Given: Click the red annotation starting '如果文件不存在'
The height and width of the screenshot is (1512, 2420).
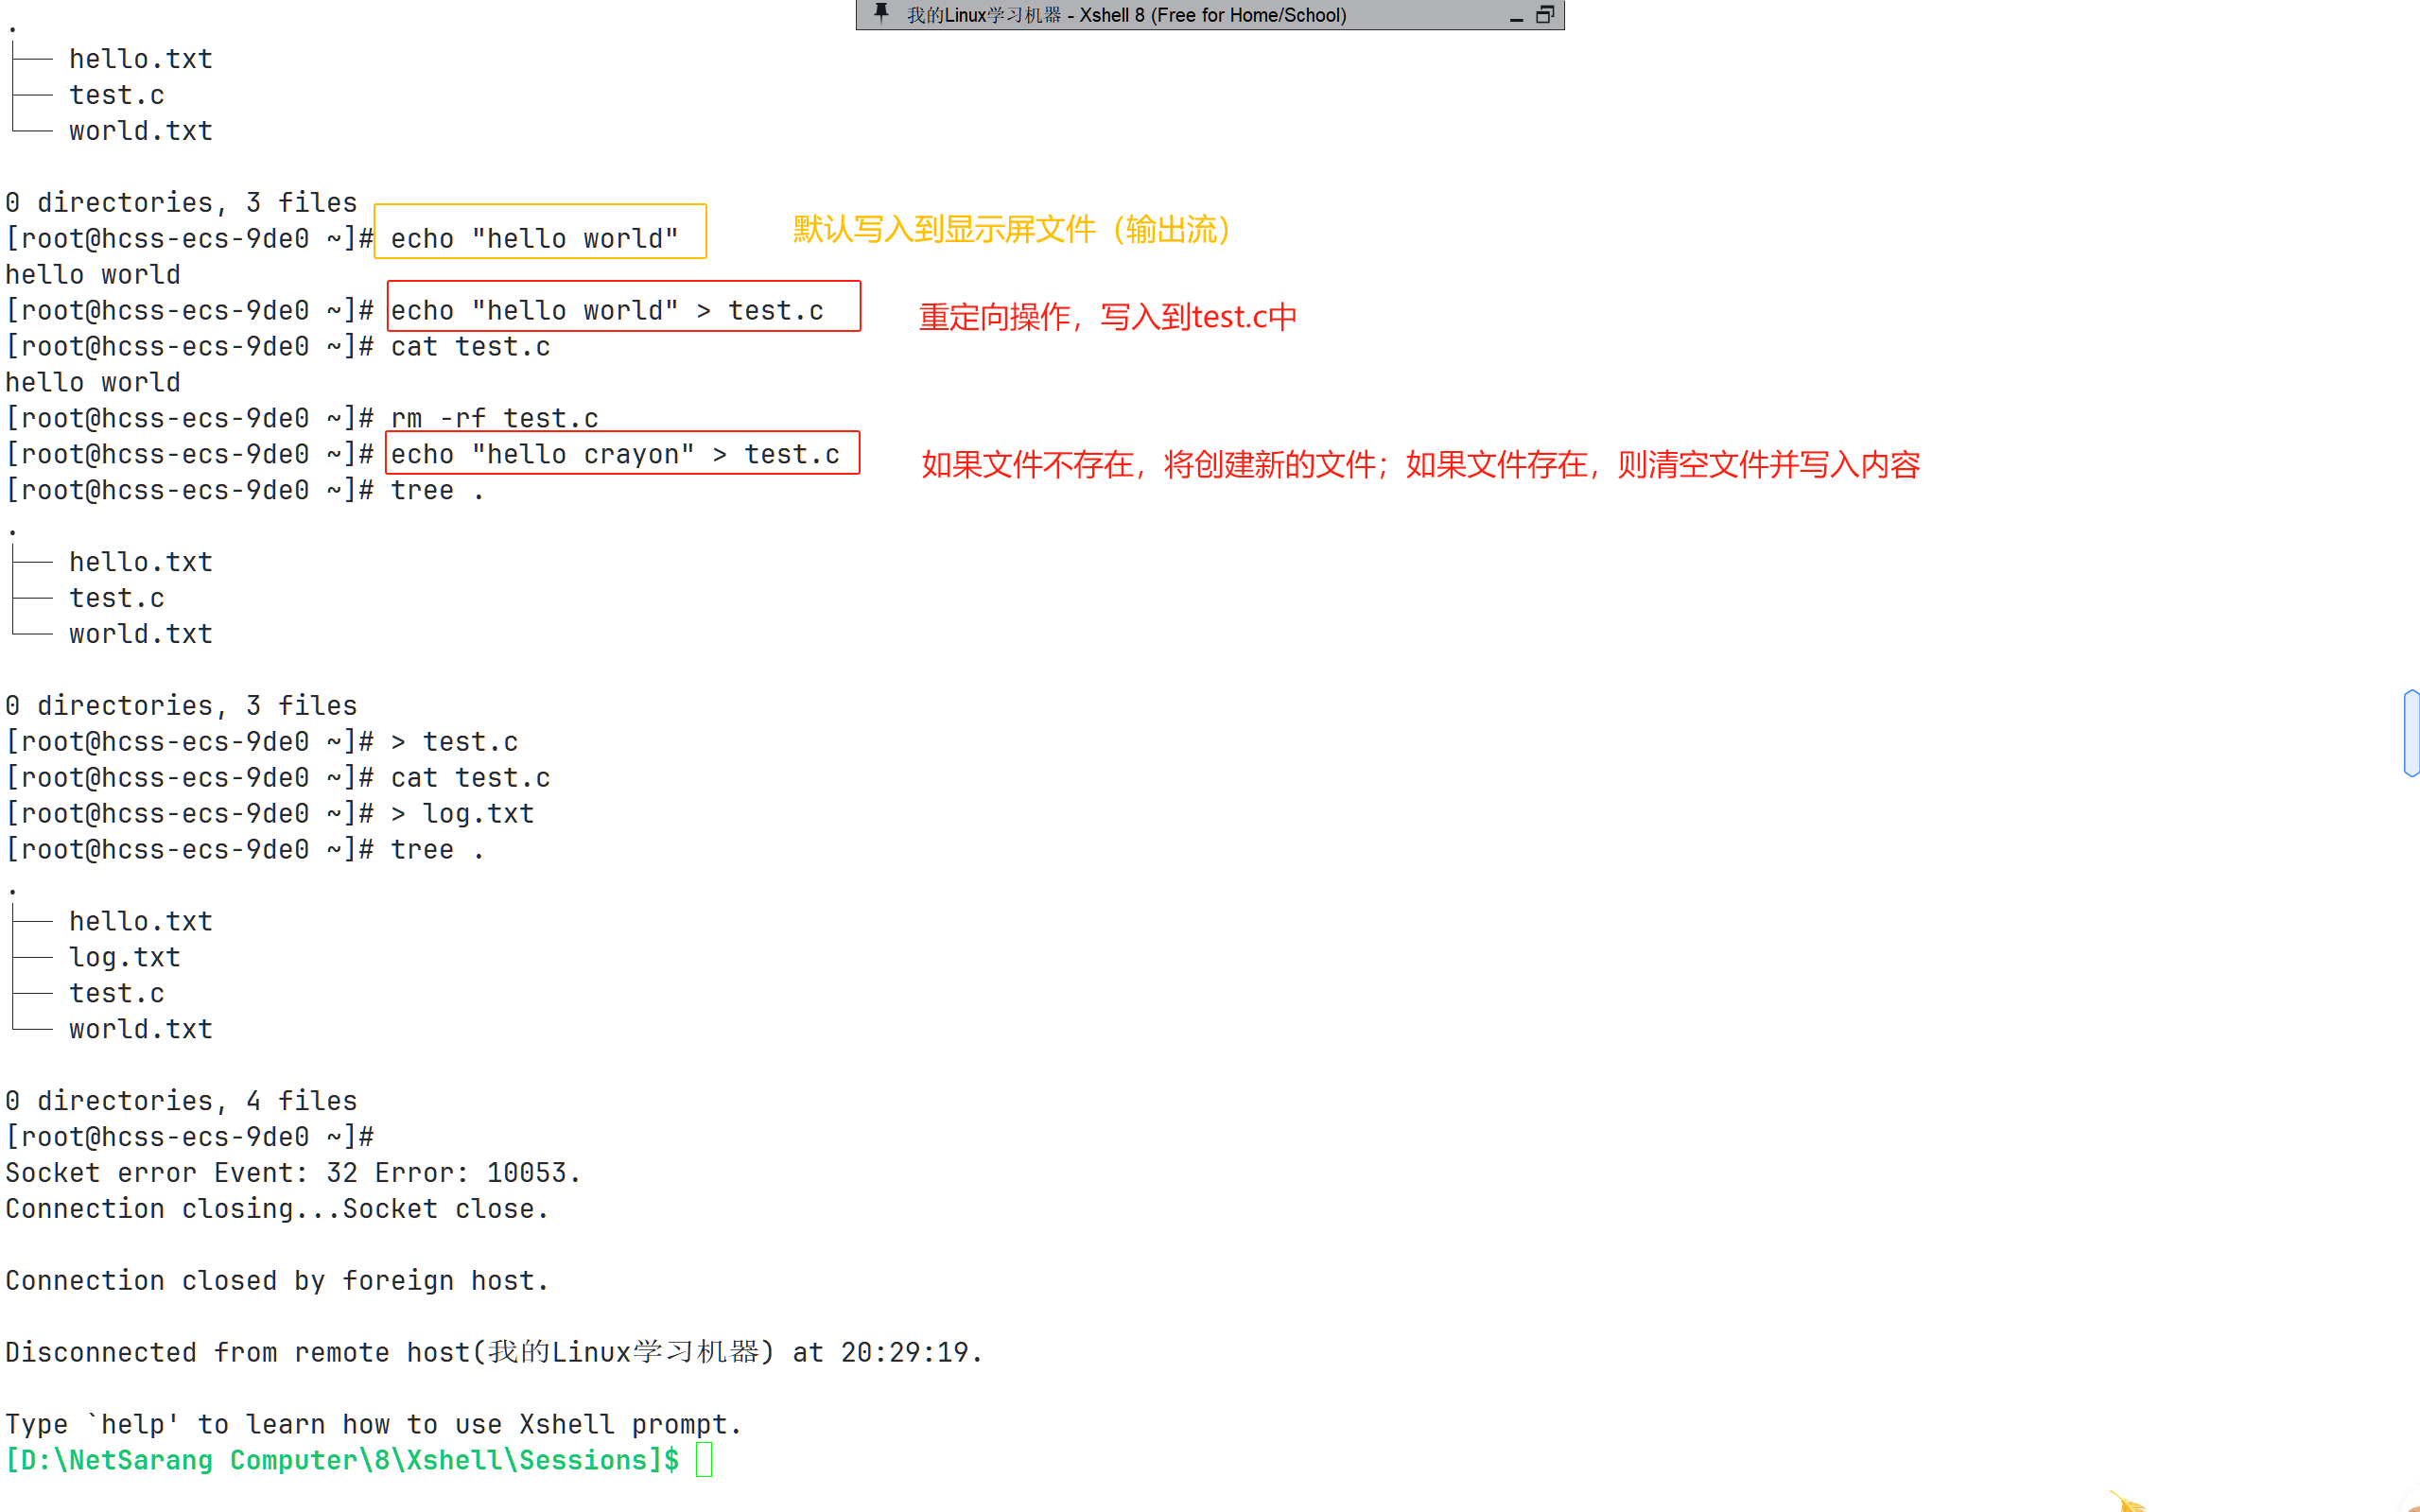Looking at the screenshot, I should [1420, 464].
